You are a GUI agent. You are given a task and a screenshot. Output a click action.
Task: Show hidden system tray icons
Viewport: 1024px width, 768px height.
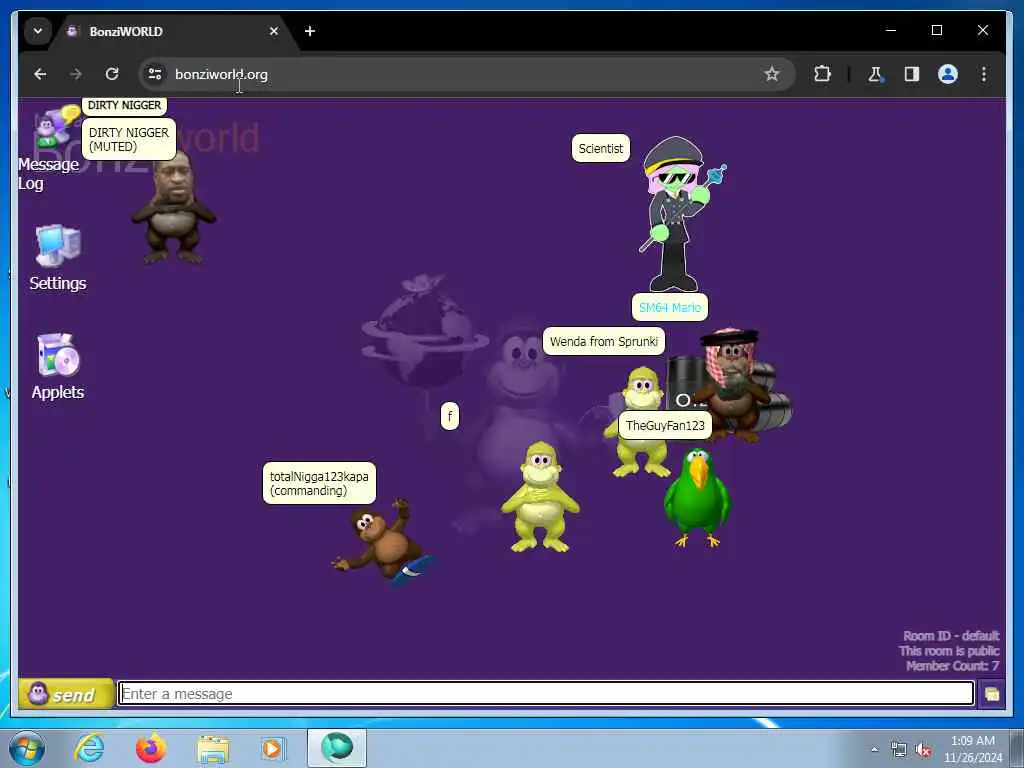click(x=874, y=750)
